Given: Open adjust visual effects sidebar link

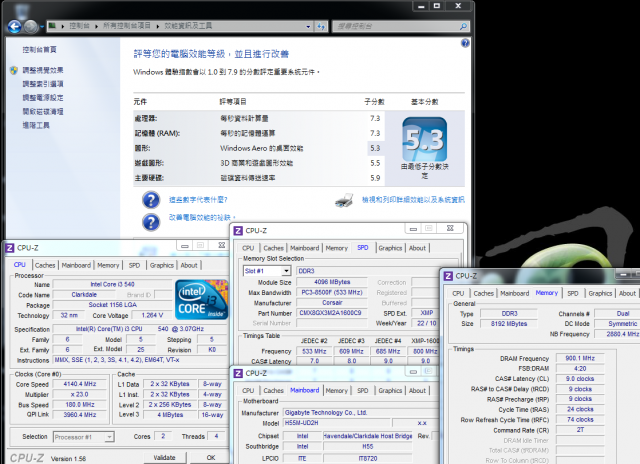Looking at the screenshot, I should 43,70.
